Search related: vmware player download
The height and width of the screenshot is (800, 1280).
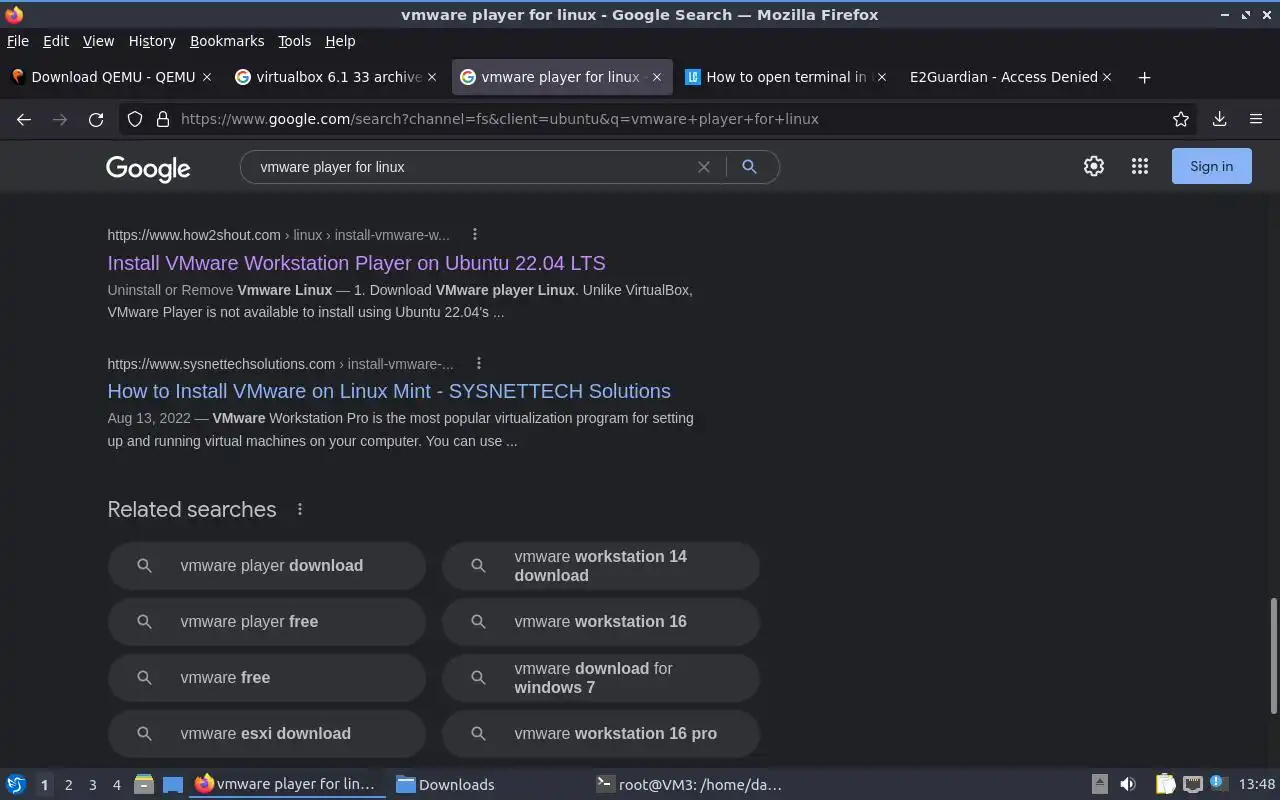pyautogui.click(x=267, y=566)
